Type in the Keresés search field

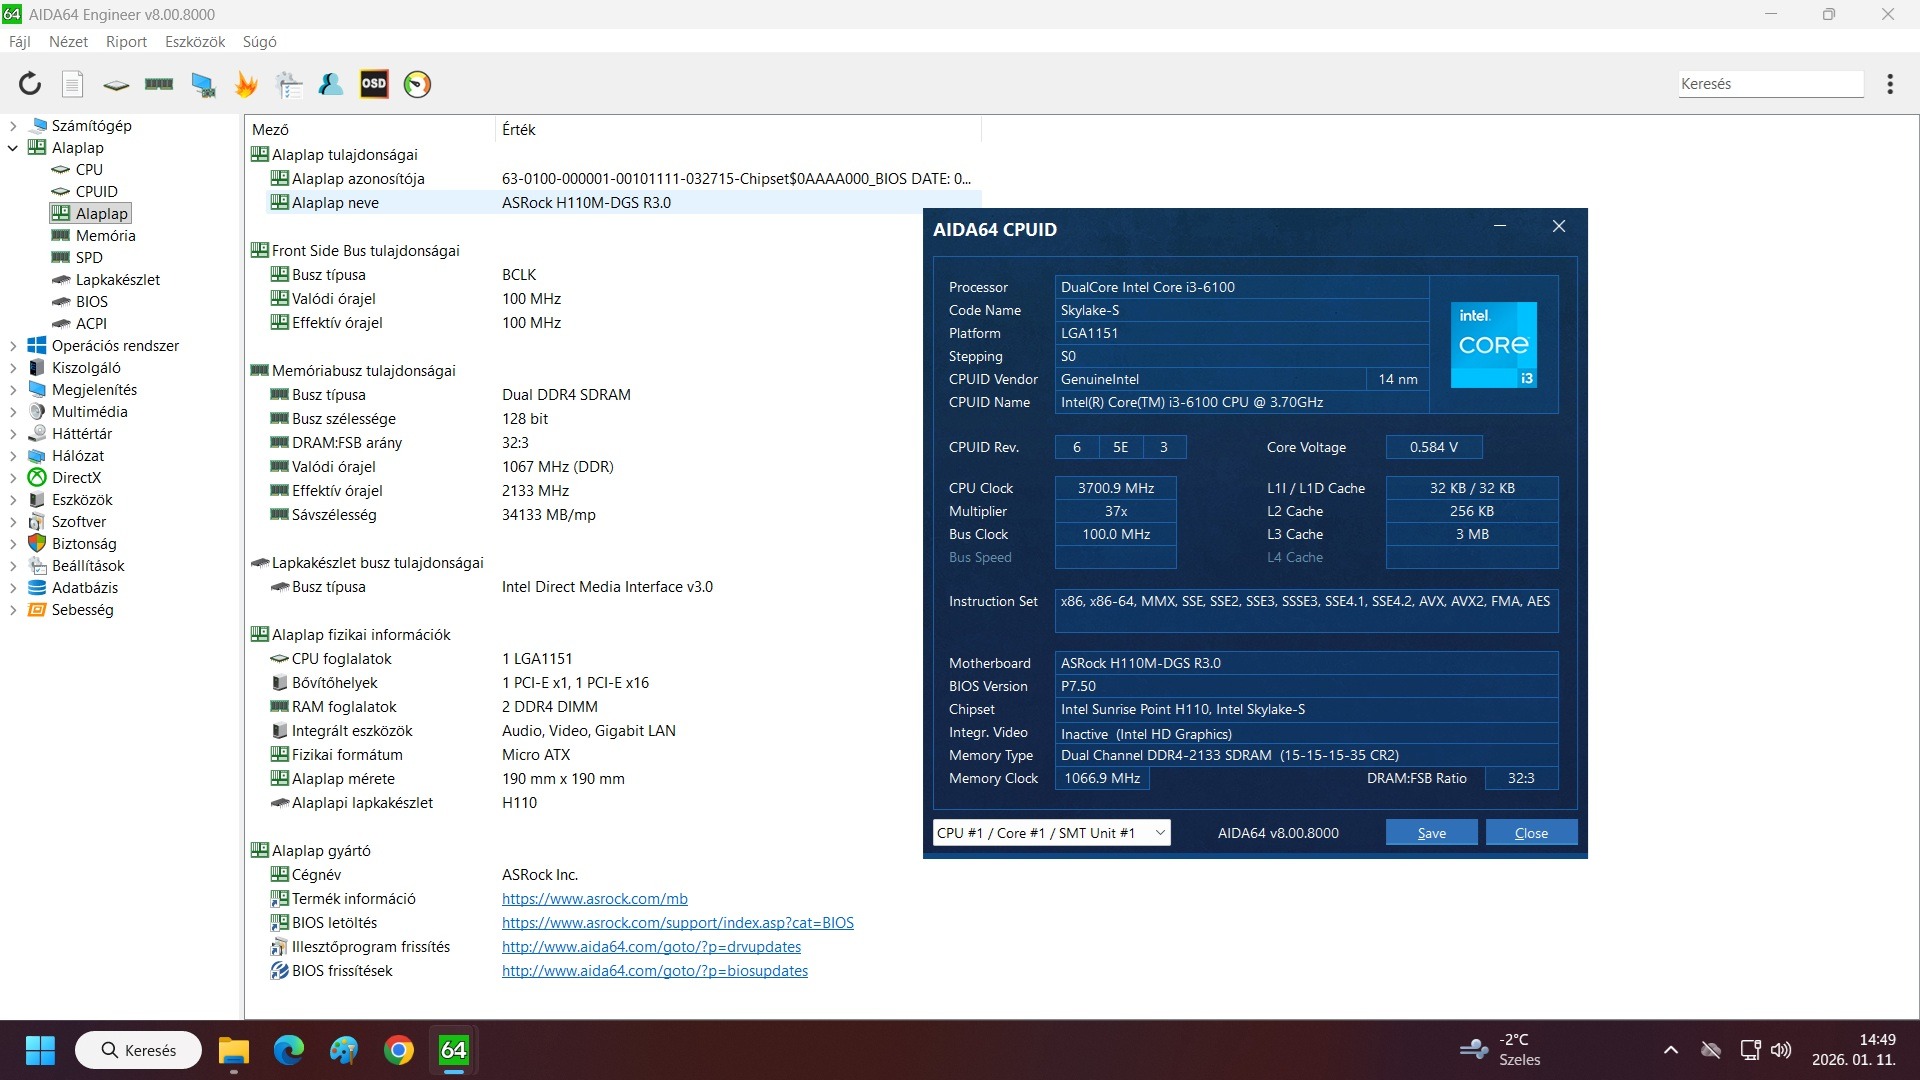pos(1769,84)
